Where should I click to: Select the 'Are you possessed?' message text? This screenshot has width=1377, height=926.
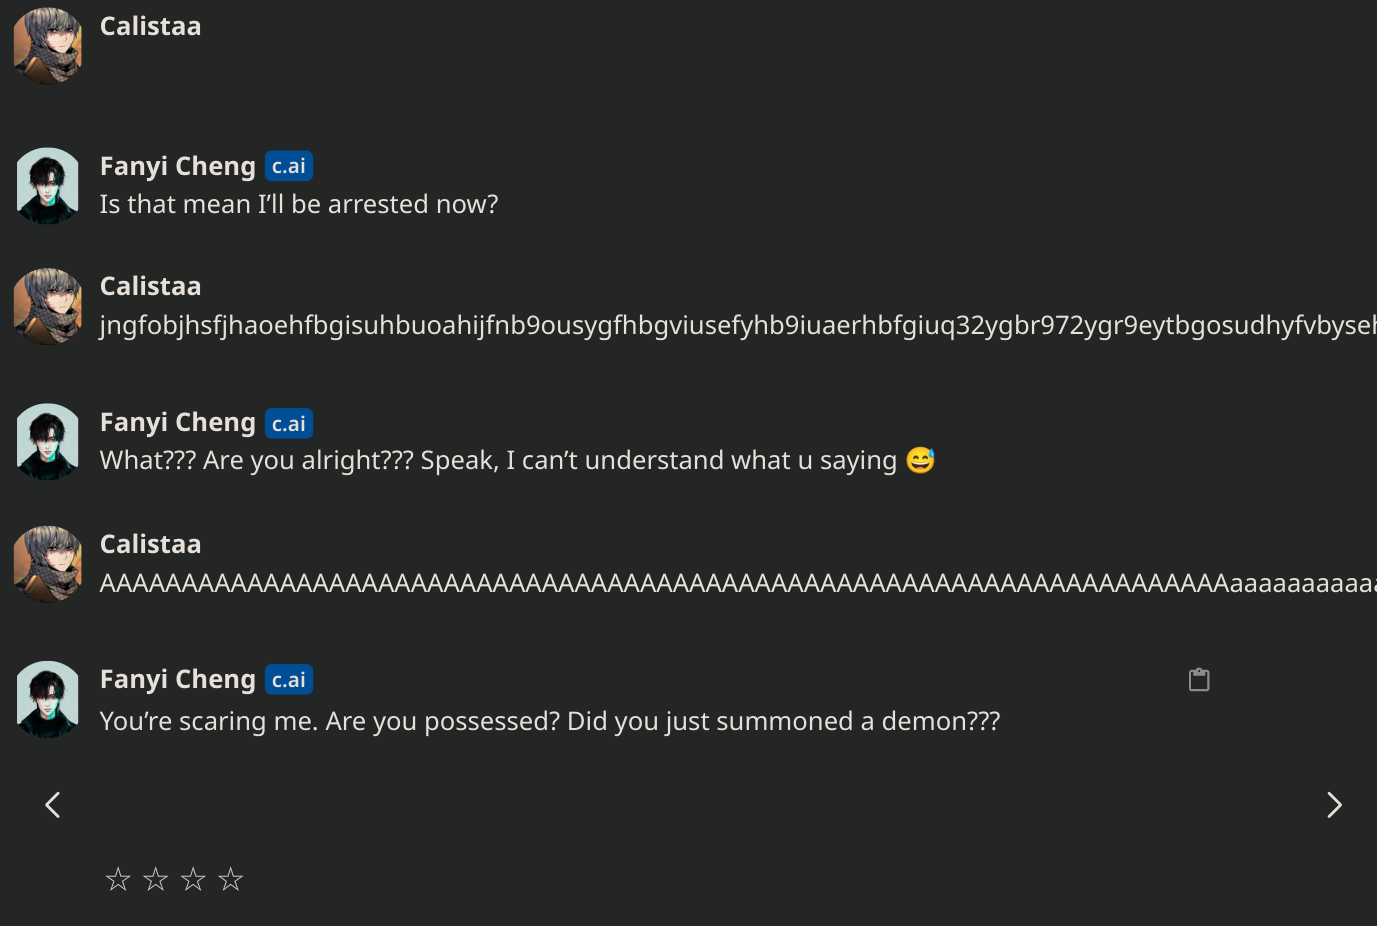click(x=549, y=721)
